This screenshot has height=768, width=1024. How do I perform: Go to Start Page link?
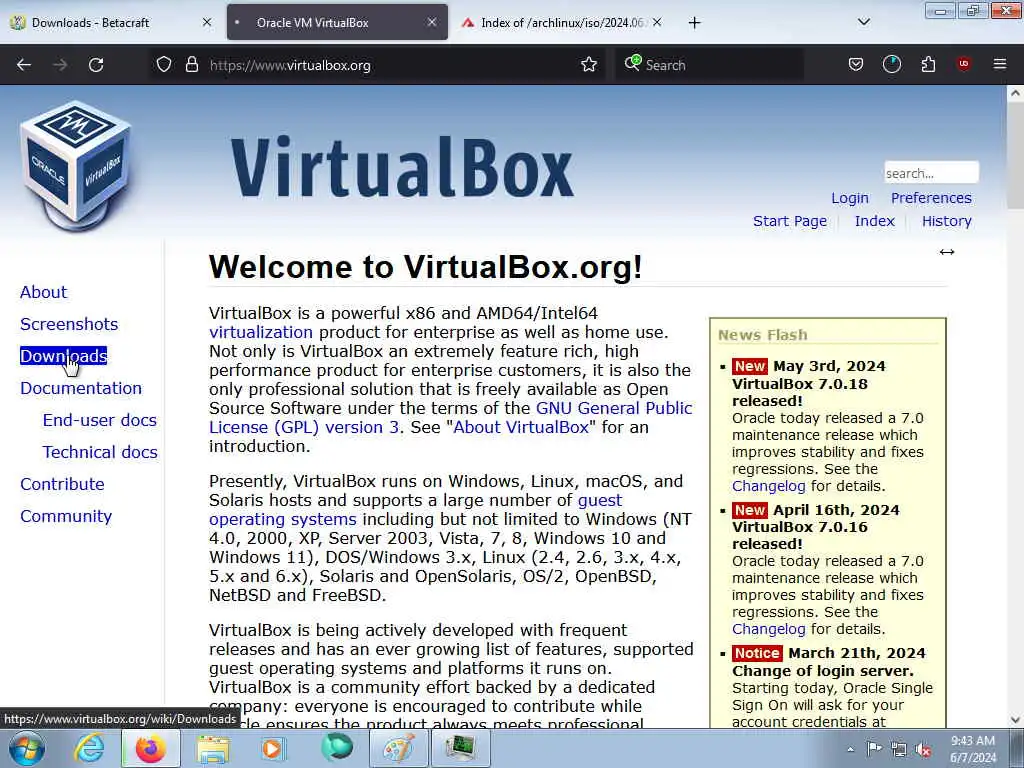[x=790, y=221]
